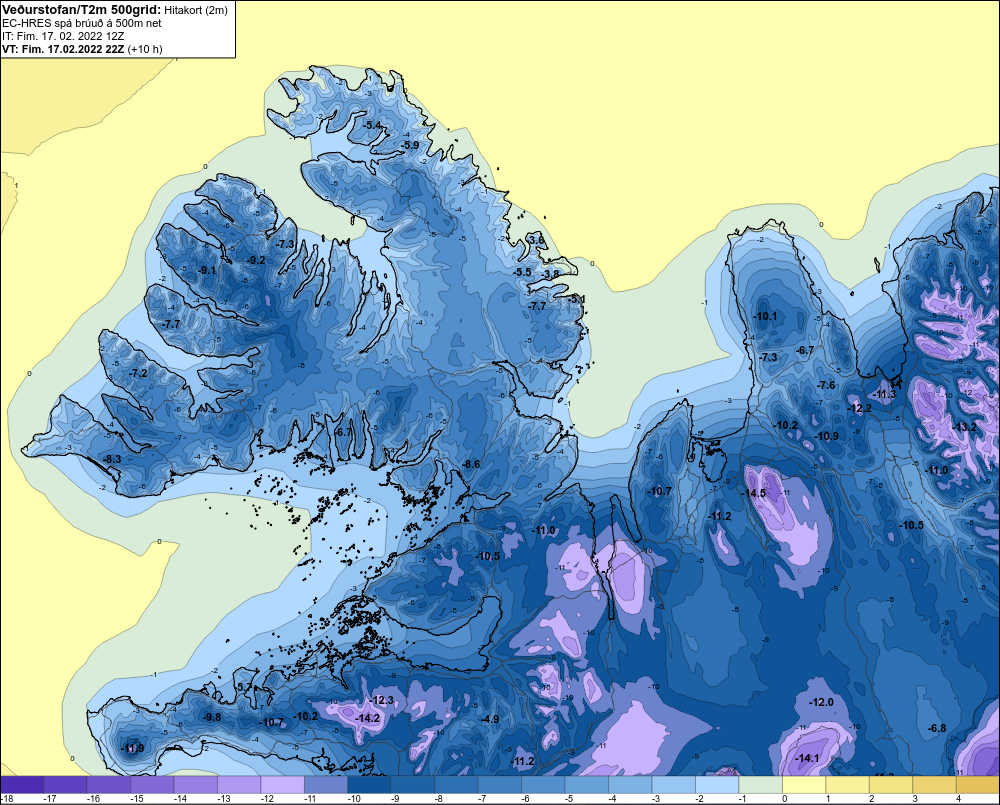Select legend swatch between -15 and -14
This screenshot has width=1000, height=805.
(152, 785)
